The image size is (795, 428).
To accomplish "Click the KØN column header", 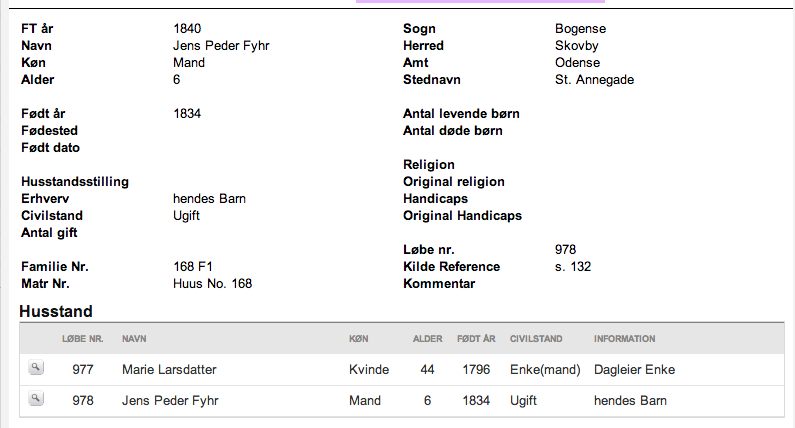I will pos(358,339).
